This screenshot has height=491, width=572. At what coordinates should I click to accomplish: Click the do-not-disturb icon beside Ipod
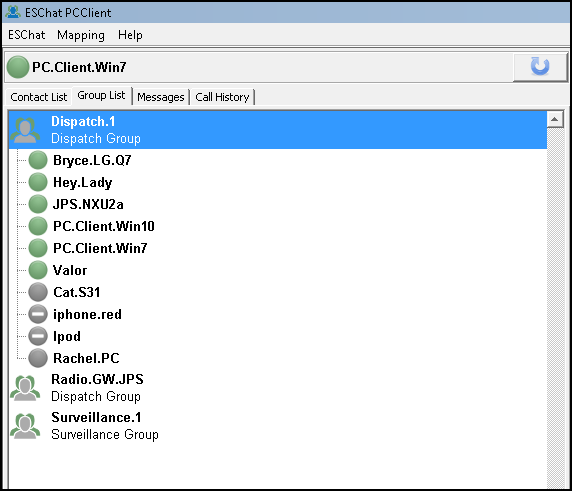38,336
